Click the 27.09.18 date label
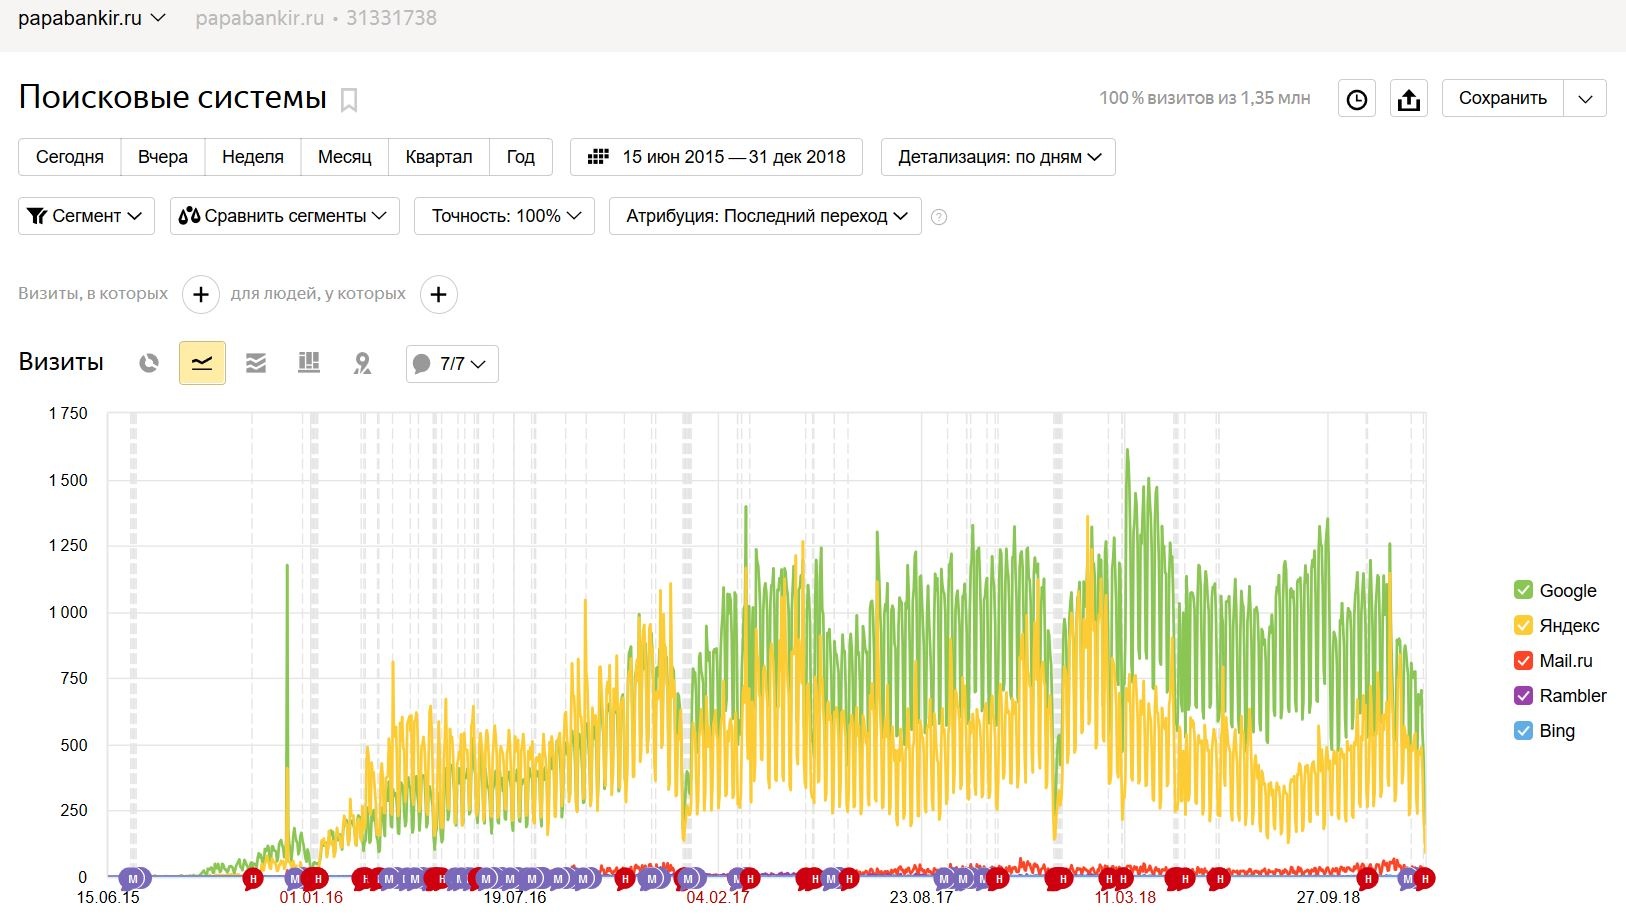The width and height of the screenshot is (1626, 917). 1329,898
